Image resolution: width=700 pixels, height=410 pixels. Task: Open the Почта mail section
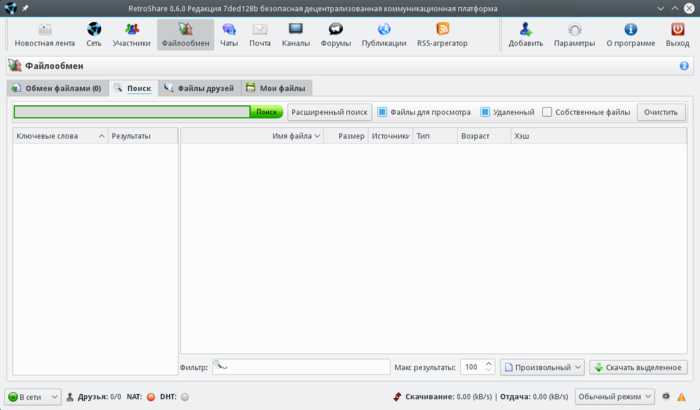[x=260, y=35]
